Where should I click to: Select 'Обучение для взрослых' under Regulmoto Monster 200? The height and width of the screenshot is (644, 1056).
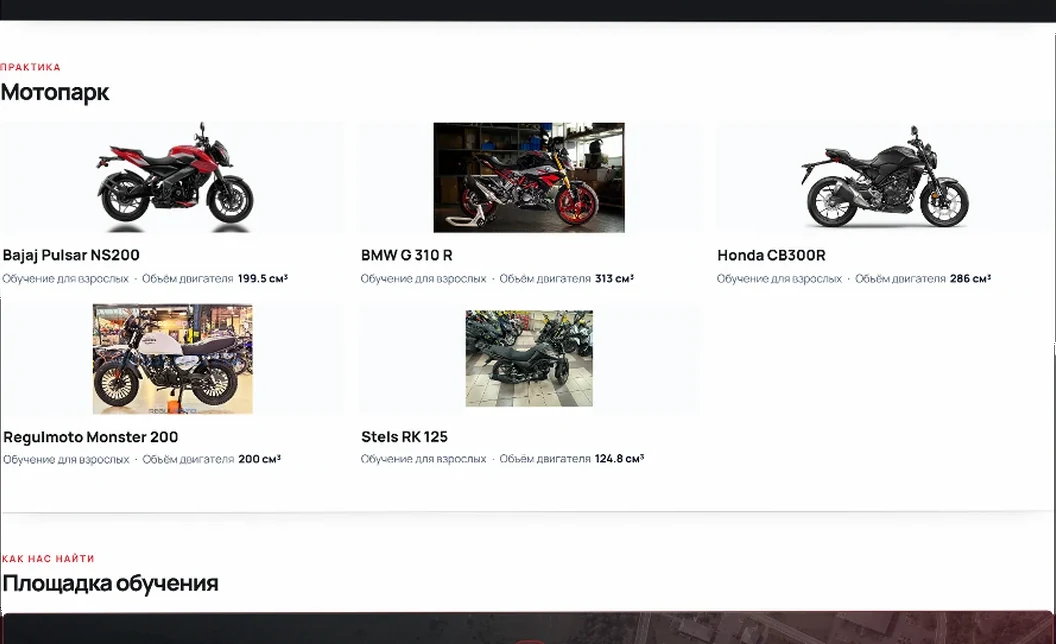pyautogui.click(x=66, y=459)
